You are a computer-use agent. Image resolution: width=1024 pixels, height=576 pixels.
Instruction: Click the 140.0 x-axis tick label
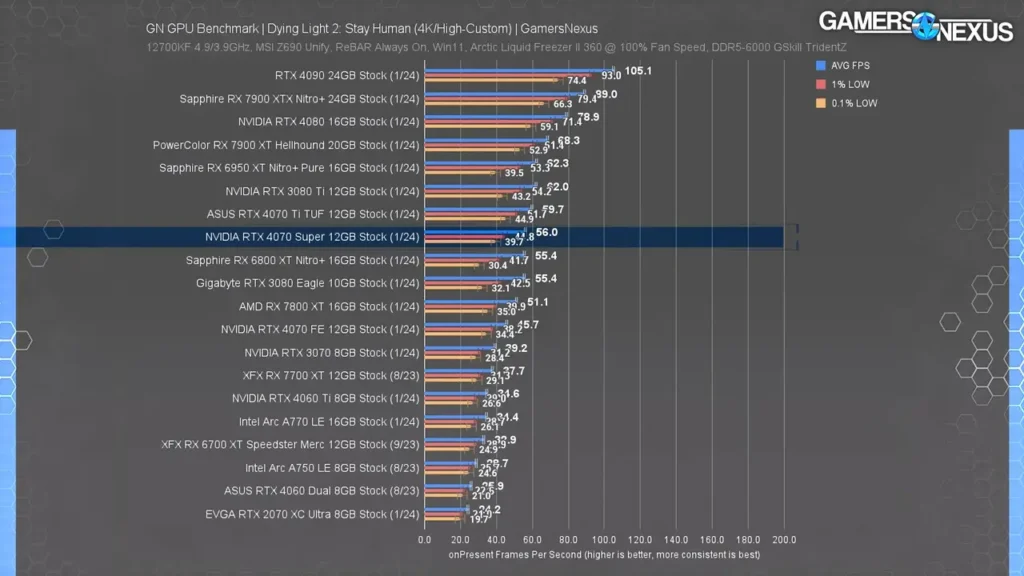676,540
